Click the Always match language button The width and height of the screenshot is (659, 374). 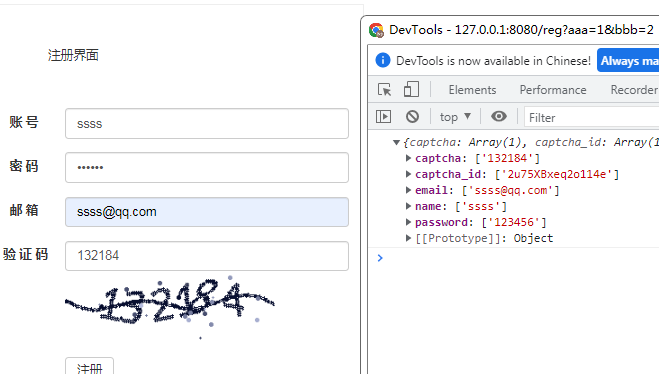point(628,61)
